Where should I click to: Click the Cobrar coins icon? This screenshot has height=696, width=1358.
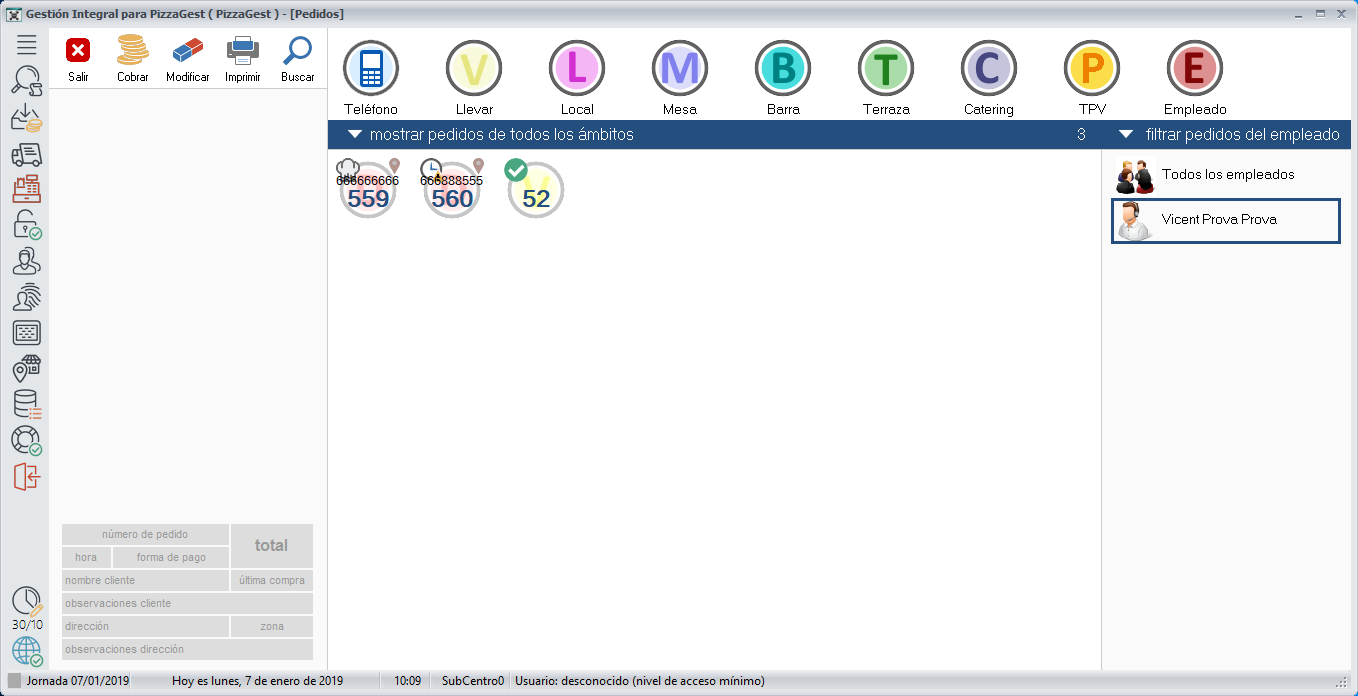(132, 52)
